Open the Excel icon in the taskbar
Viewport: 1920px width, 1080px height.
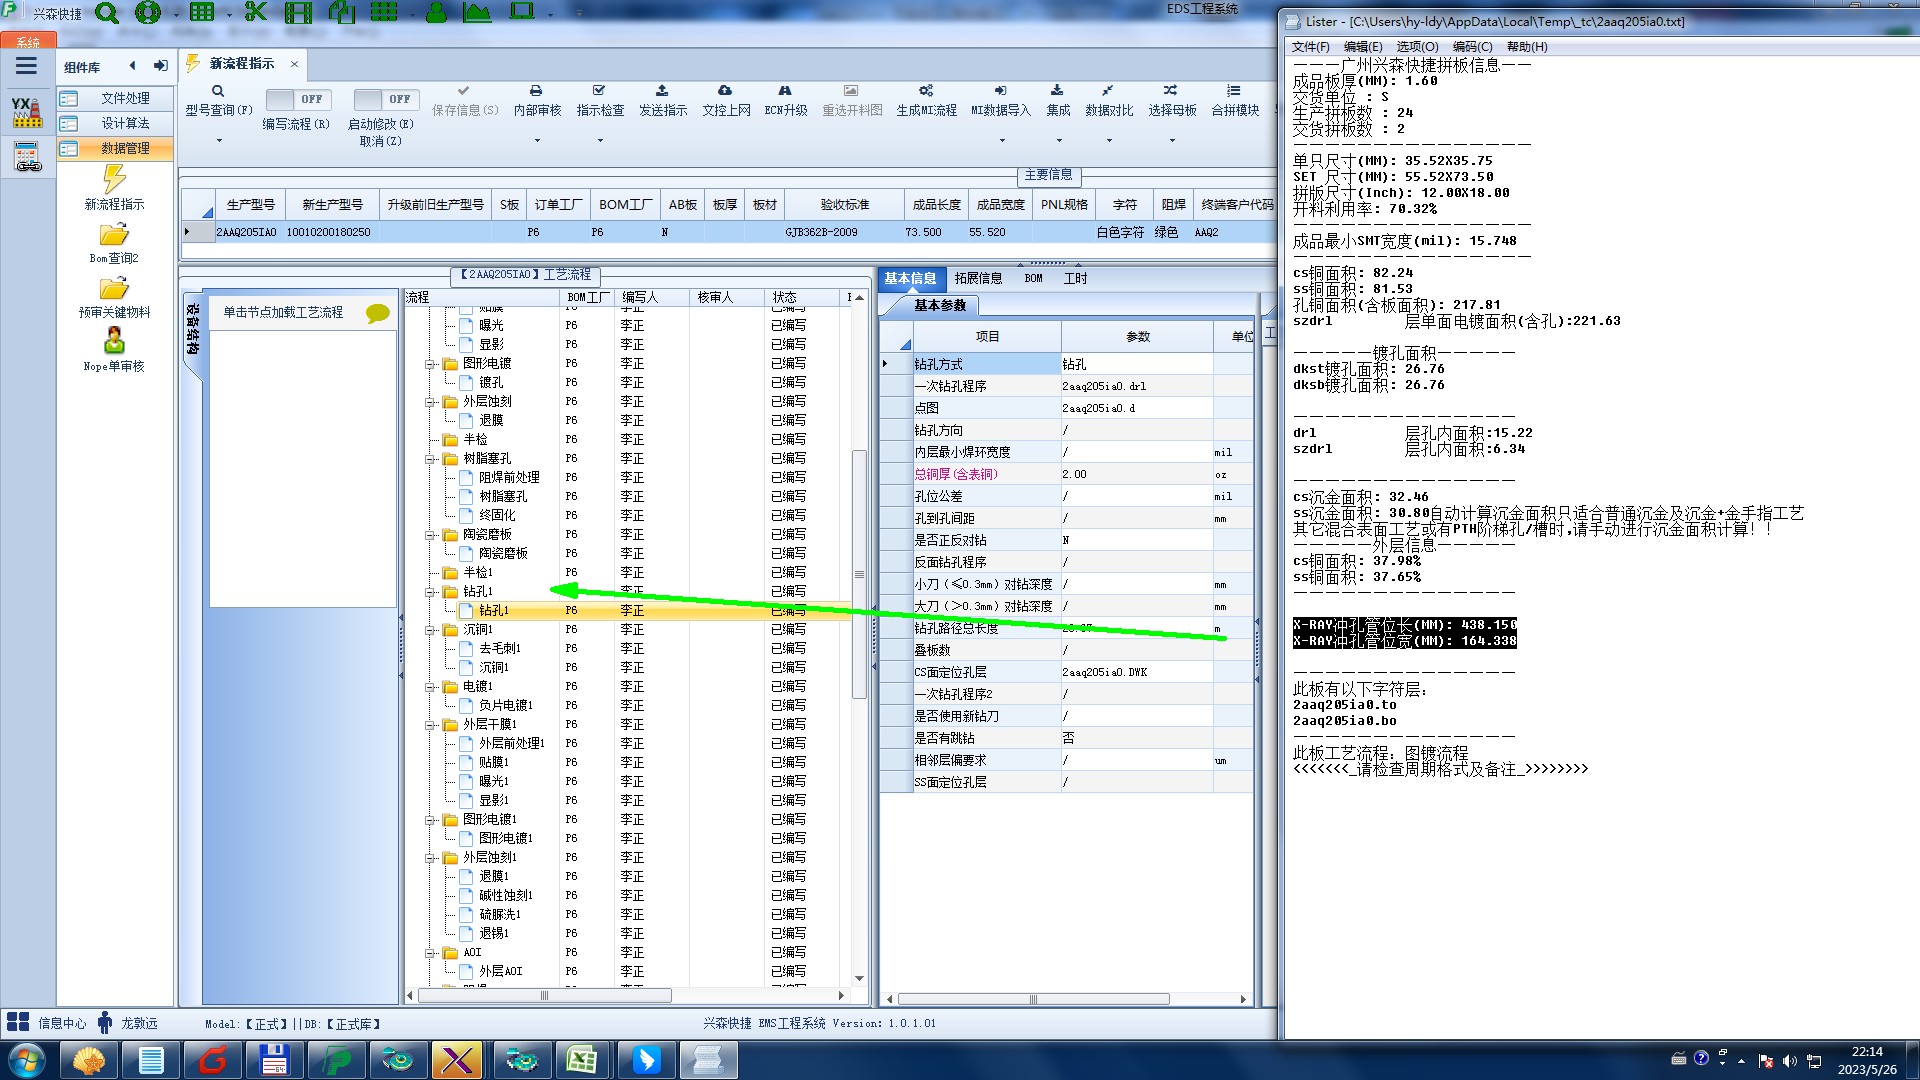point(582,1060)
